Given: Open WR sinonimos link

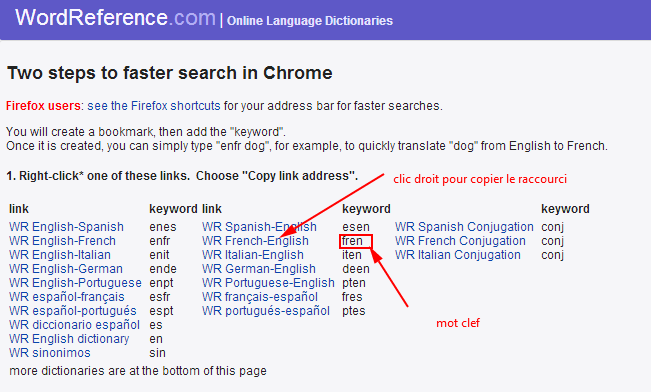Looking at the screenshot, I should (50, 353).
